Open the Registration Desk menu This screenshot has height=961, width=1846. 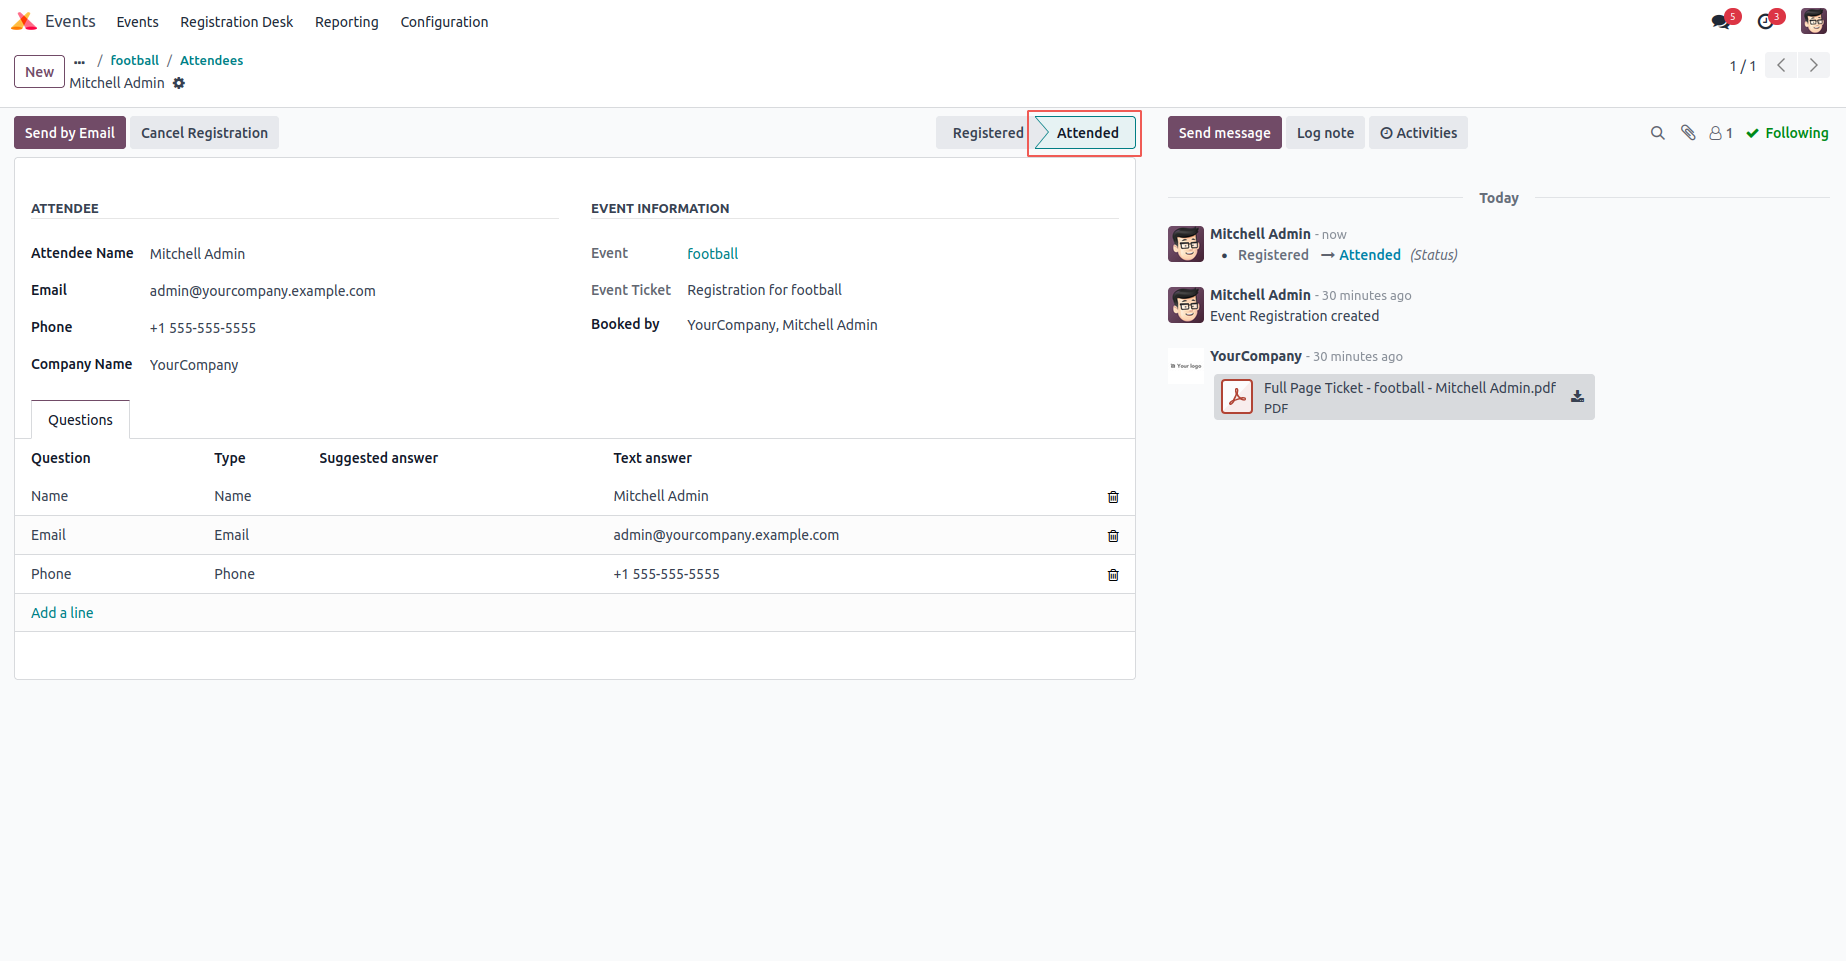tap(236, 22)
